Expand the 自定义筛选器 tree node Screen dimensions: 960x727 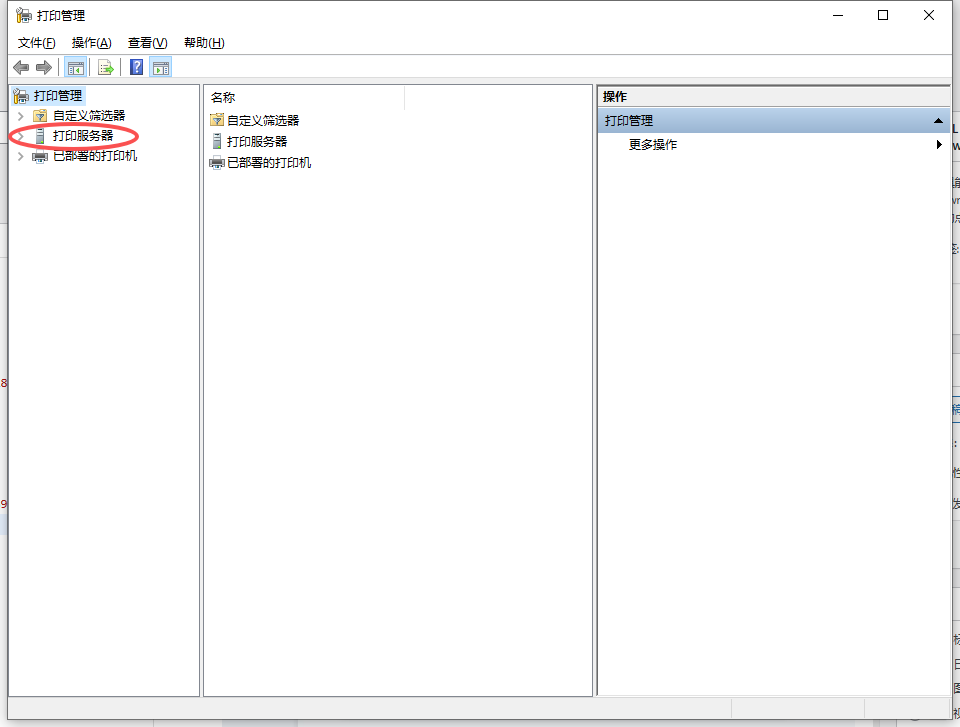(x=20, y=116)
